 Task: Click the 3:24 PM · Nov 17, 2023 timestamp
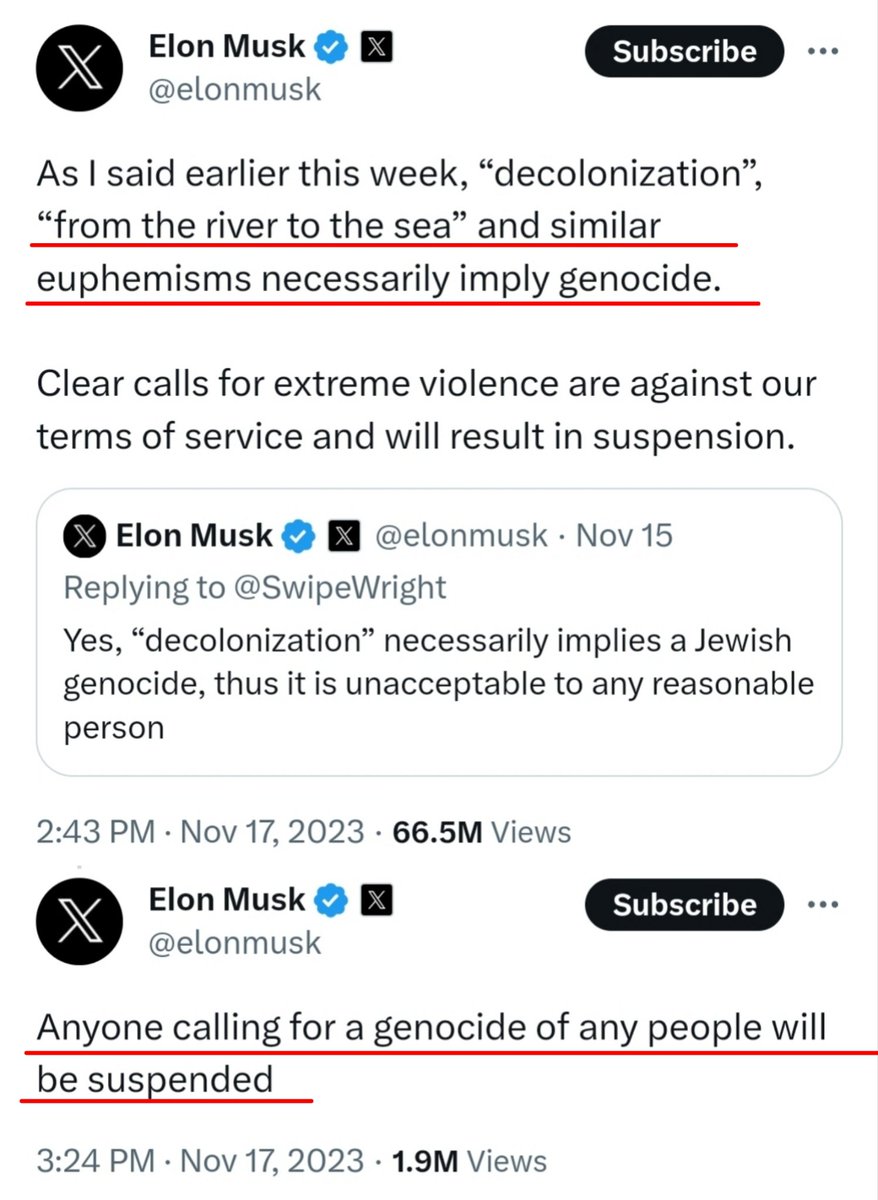coord(200,1161)
